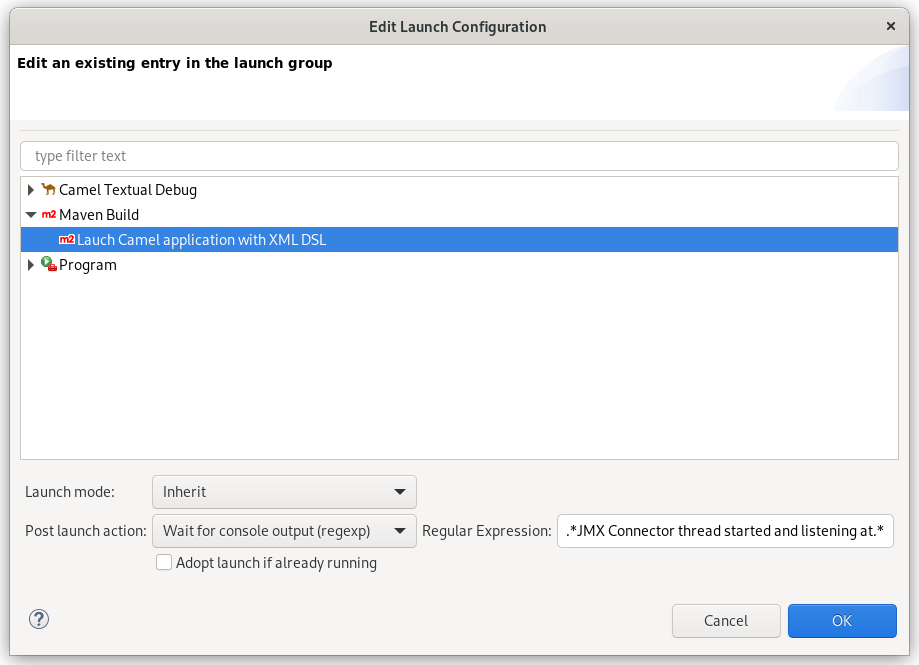
Task: Expand the Program tree node
Action: pyautogui.click(x=31, y=264)
